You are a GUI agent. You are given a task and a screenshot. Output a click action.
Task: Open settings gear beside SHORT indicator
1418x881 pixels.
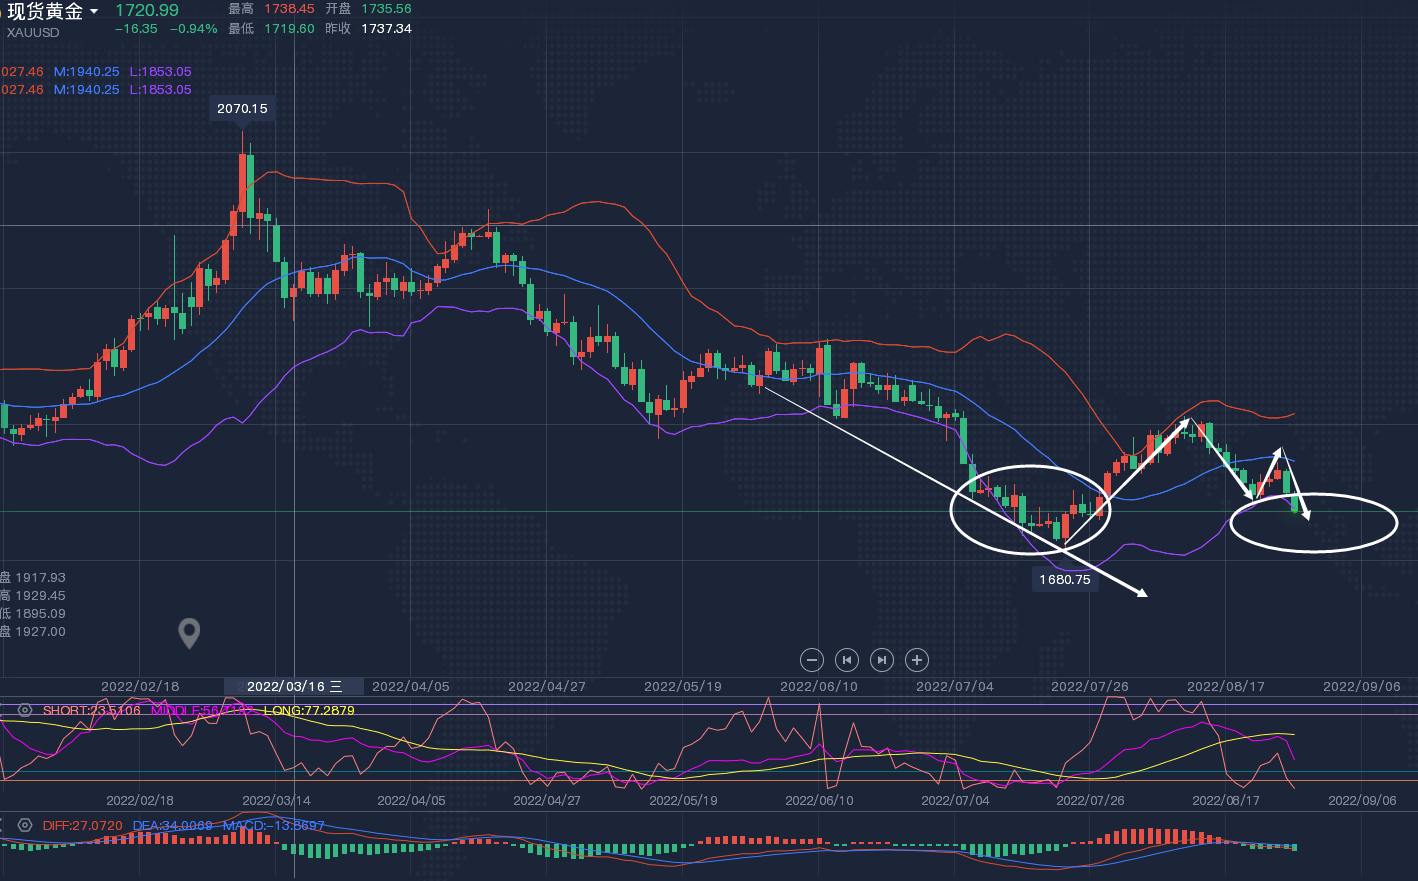tap(25, 711)
